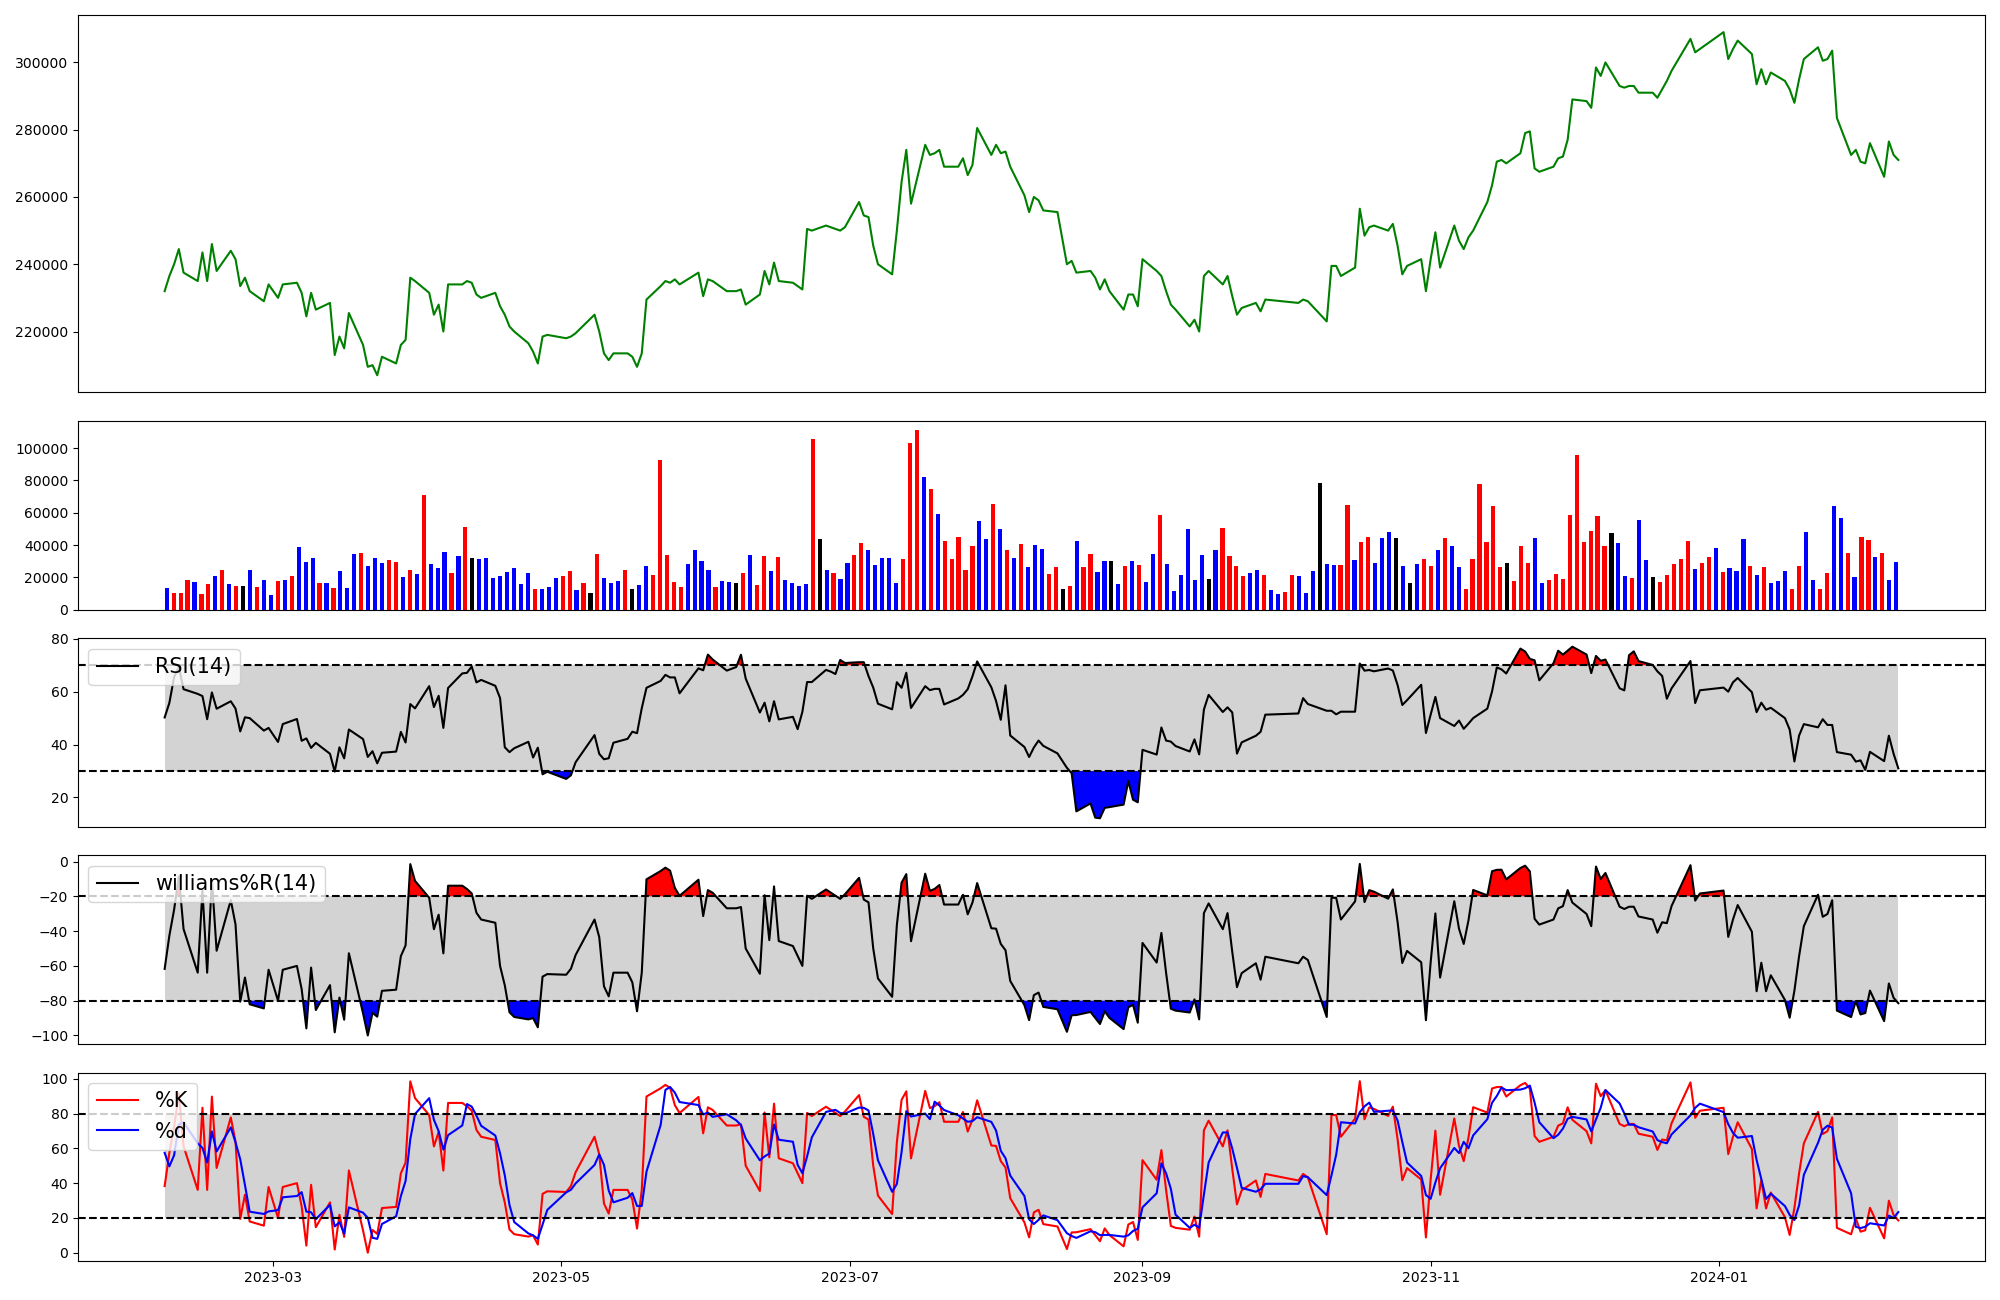
Task: Click black line sample beside RSI(14)
Action: pos(118,666)
